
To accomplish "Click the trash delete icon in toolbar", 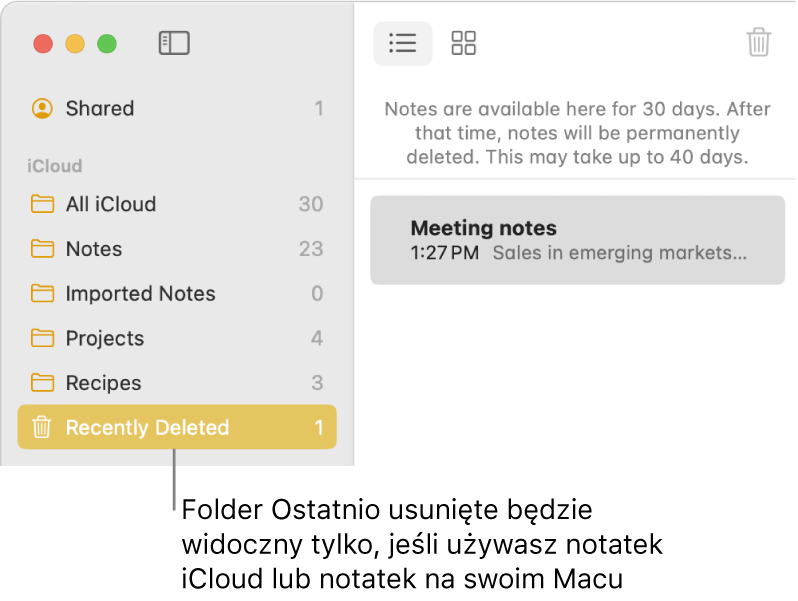I will coord(759,43).
